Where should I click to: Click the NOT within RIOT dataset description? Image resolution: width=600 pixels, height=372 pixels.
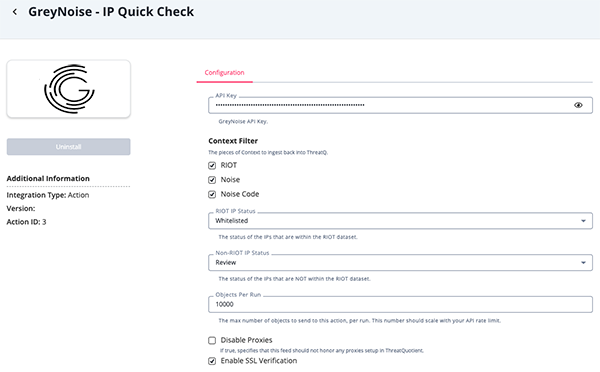(x=294, y=279)
